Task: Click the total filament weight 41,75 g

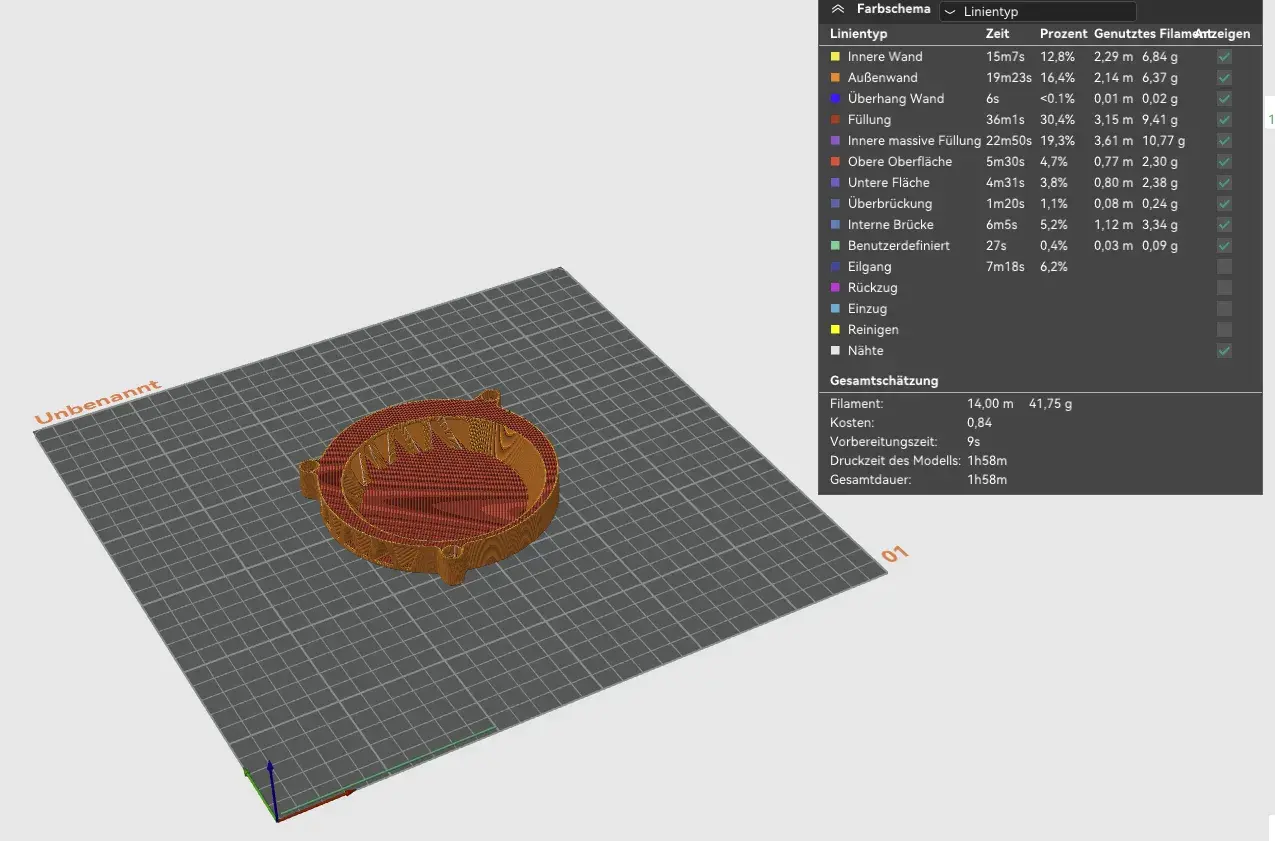Action: 1050,404
